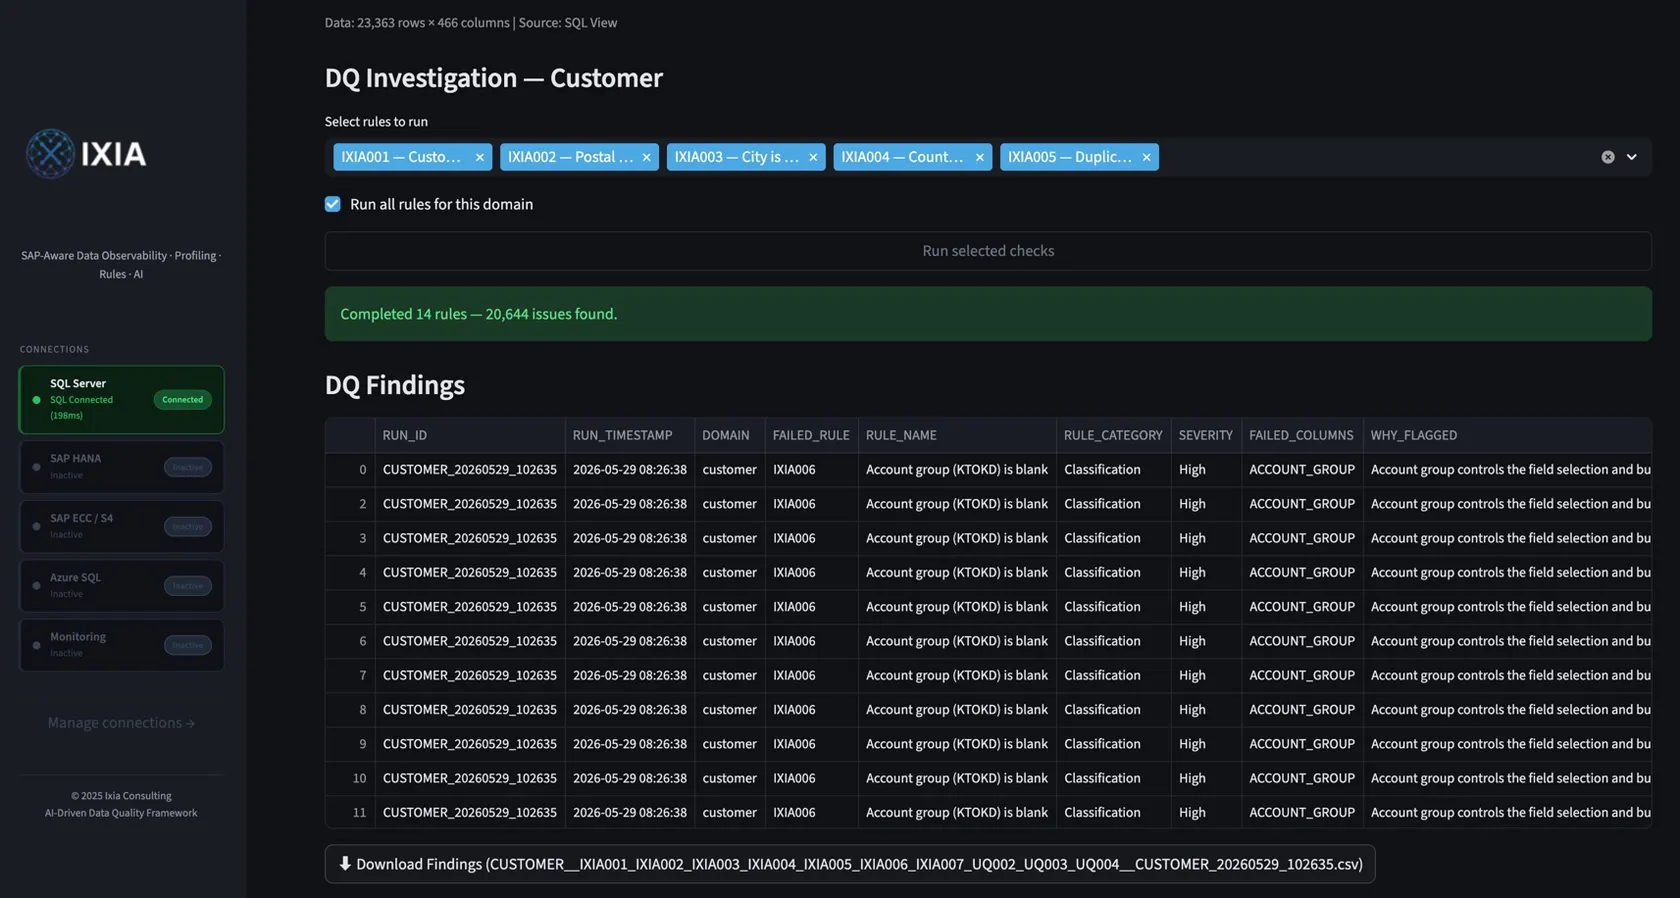The width and height of the screenshot is (1680, 898).
Task: Sort by RULE_NAME column header
Action: pyautogui.click(x=957, y=435)
